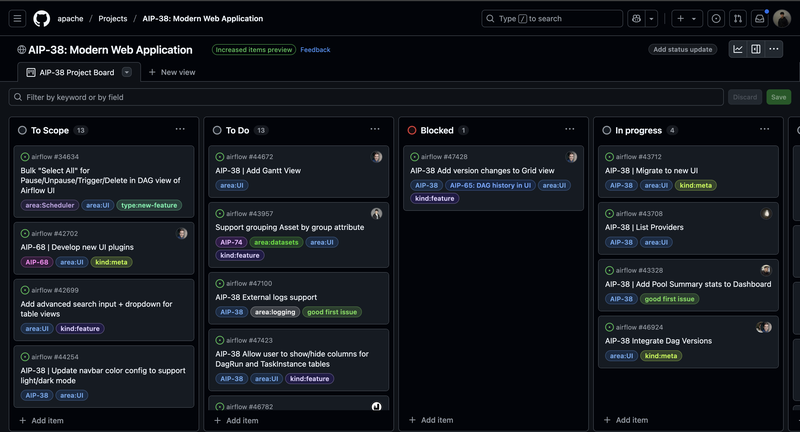This screenshot has height=432, width=800.
Task: Click Increased items preview badge
Action: [x=254, y=49]
